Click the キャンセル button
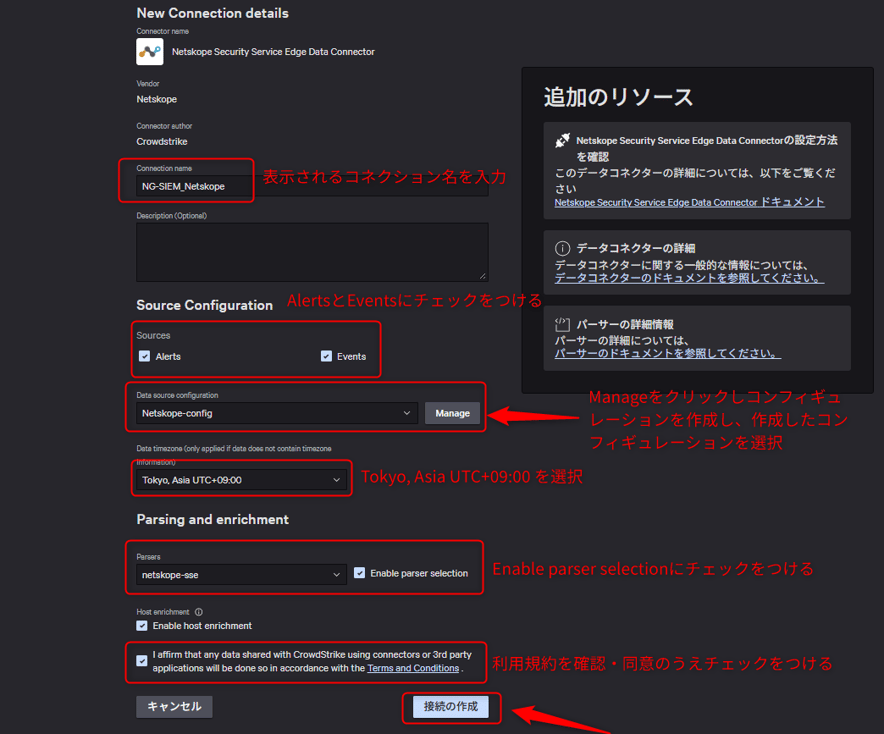The width and height of the screenshot is (884, 734). [173, 706]
